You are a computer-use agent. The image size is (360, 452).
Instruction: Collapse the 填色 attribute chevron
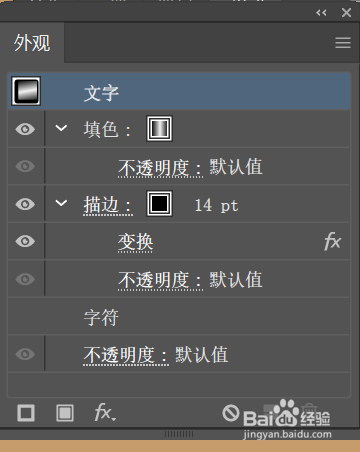pos(61,128)
